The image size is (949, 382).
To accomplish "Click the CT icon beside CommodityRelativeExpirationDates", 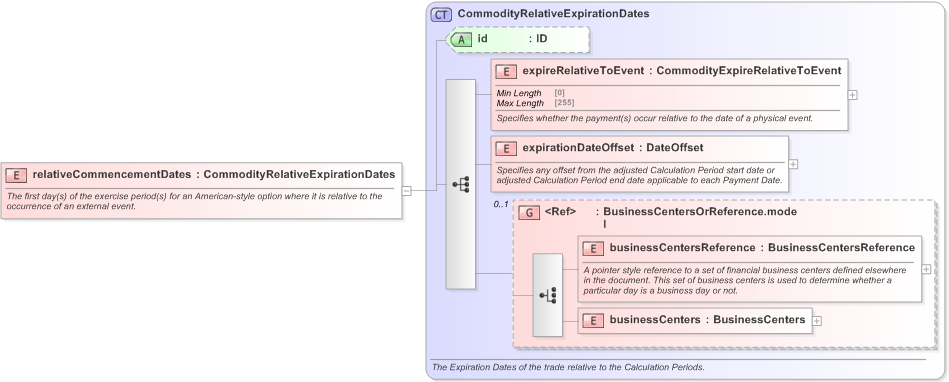I will [x=441, y=14].
